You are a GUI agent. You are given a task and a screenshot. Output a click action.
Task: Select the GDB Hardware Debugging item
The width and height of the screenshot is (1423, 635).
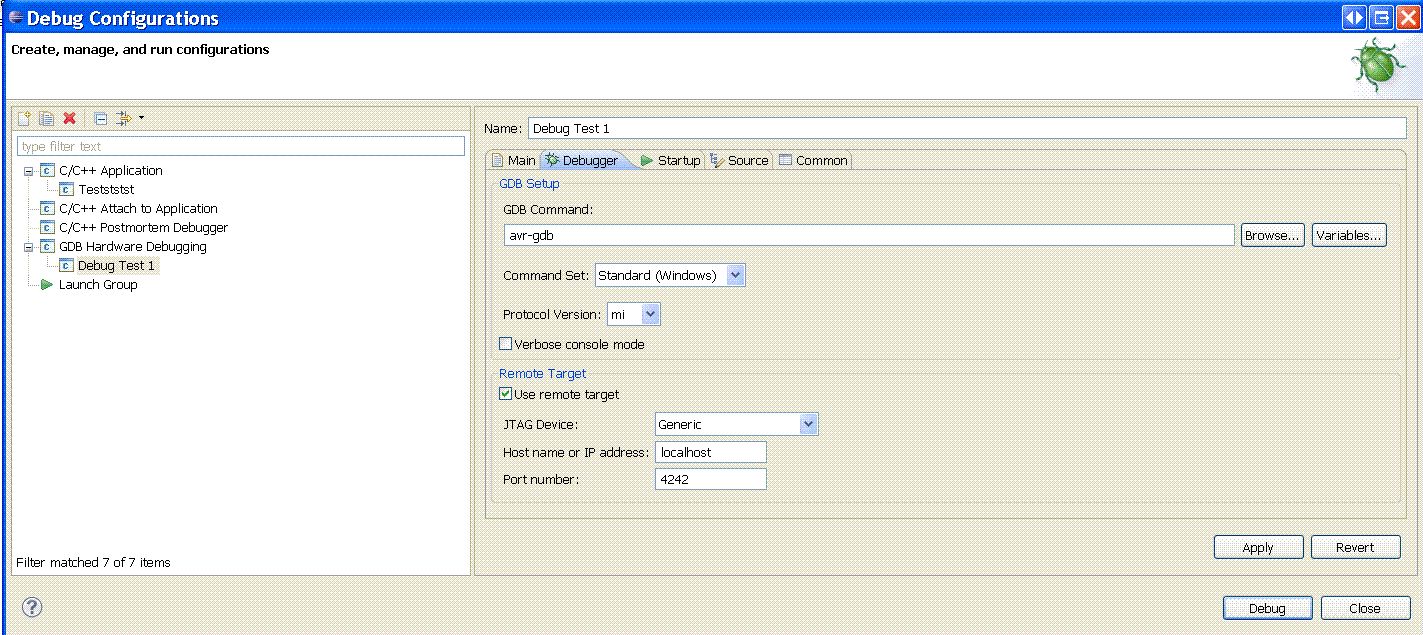(x=133, y=247)
